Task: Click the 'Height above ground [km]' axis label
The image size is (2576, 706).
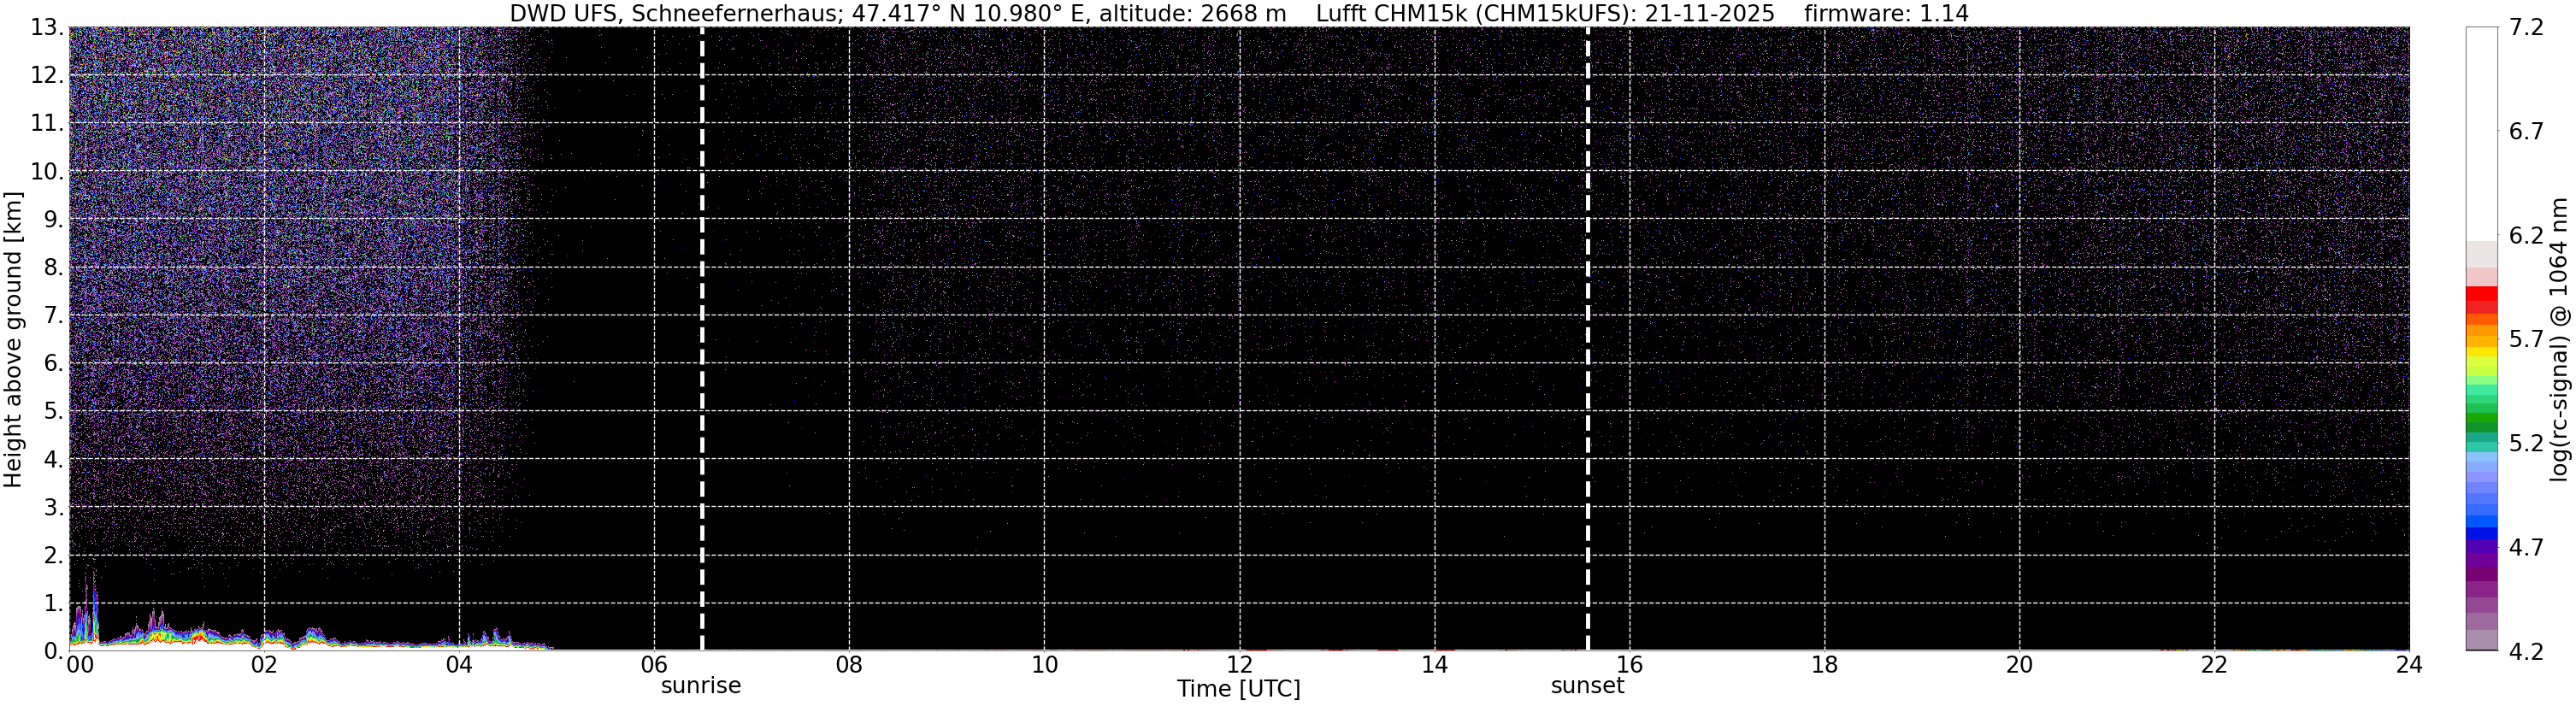Action: coord(13,339)
